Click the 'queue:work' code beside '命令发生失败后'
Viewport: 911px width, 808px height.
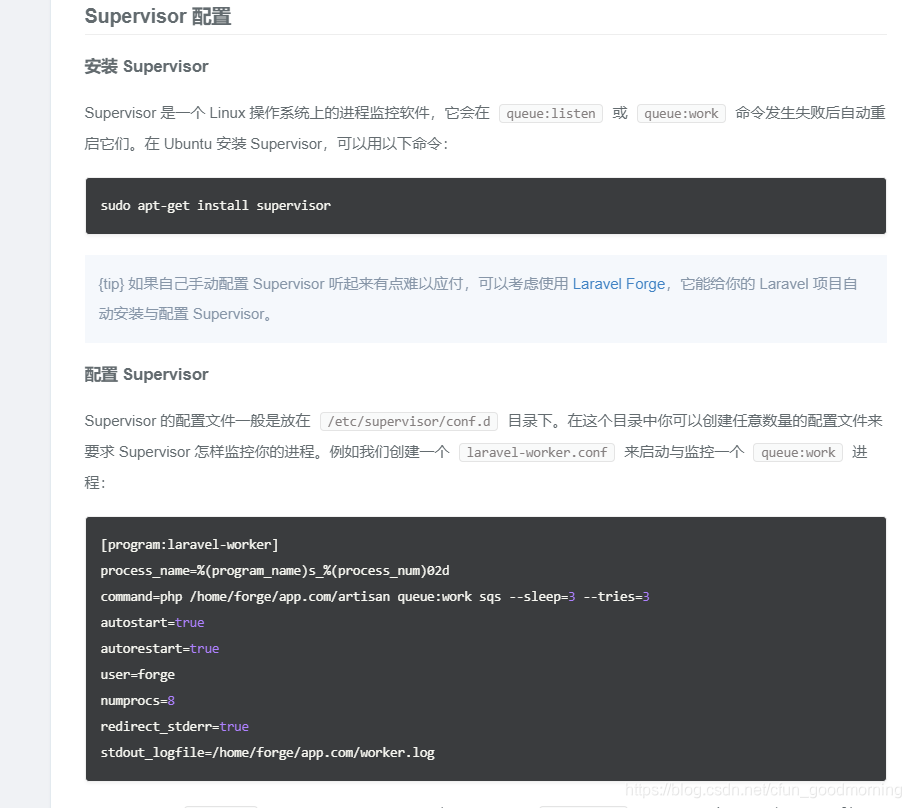tap(682, 113)
